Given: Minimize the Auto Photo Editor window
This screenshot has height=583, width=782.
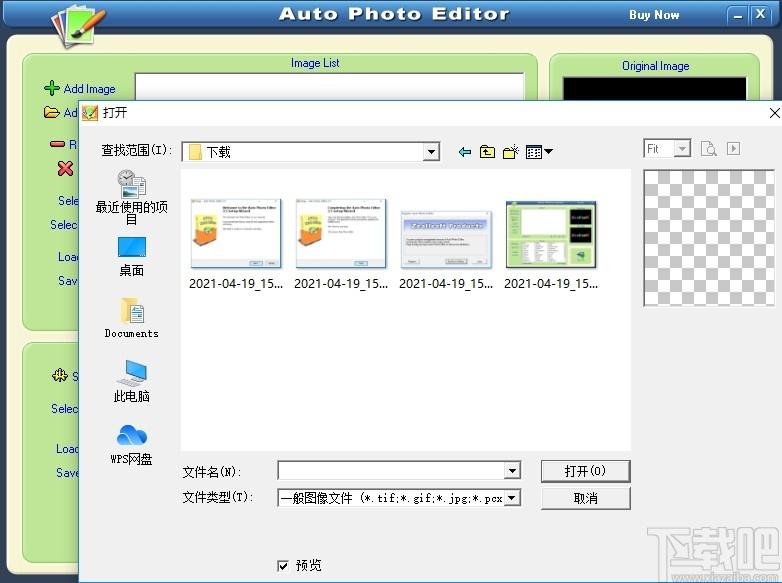Looking at the screenshot, I should (738, 15).
